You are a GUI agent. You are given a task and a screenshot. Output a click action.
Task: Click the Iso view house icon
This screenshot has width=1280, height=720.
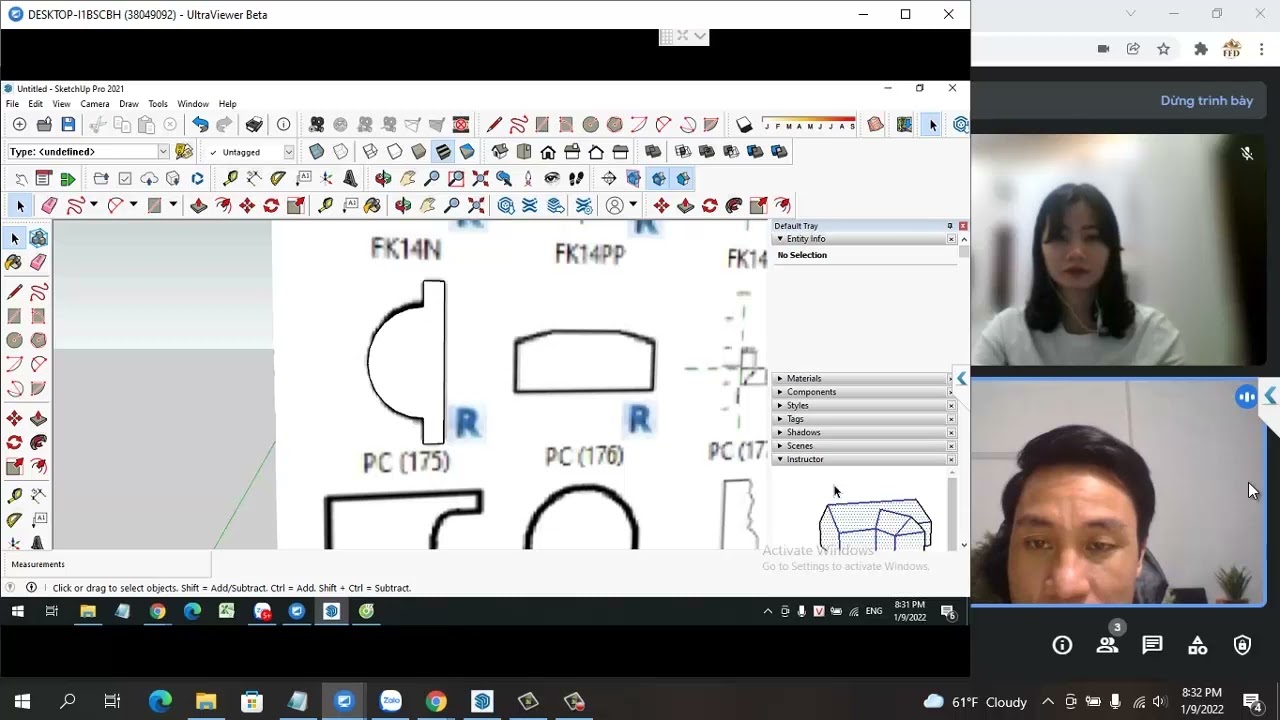coord(500,152)
